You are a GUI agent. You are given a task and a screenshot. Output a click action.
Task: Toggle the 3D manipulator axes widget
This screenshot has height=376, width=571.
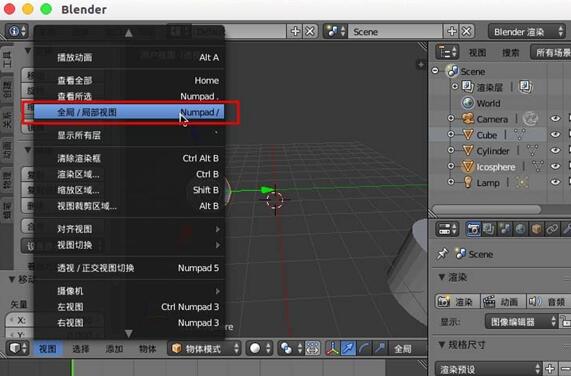coord(332,349)
